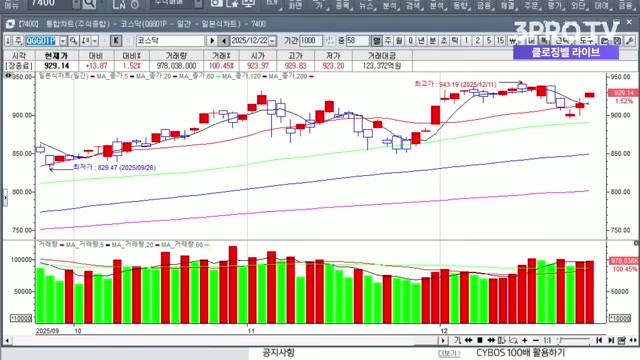Click the ₩ currency dropdown button
The height and width of the screenshot is (360, 640).
click(x=513, y=41)
